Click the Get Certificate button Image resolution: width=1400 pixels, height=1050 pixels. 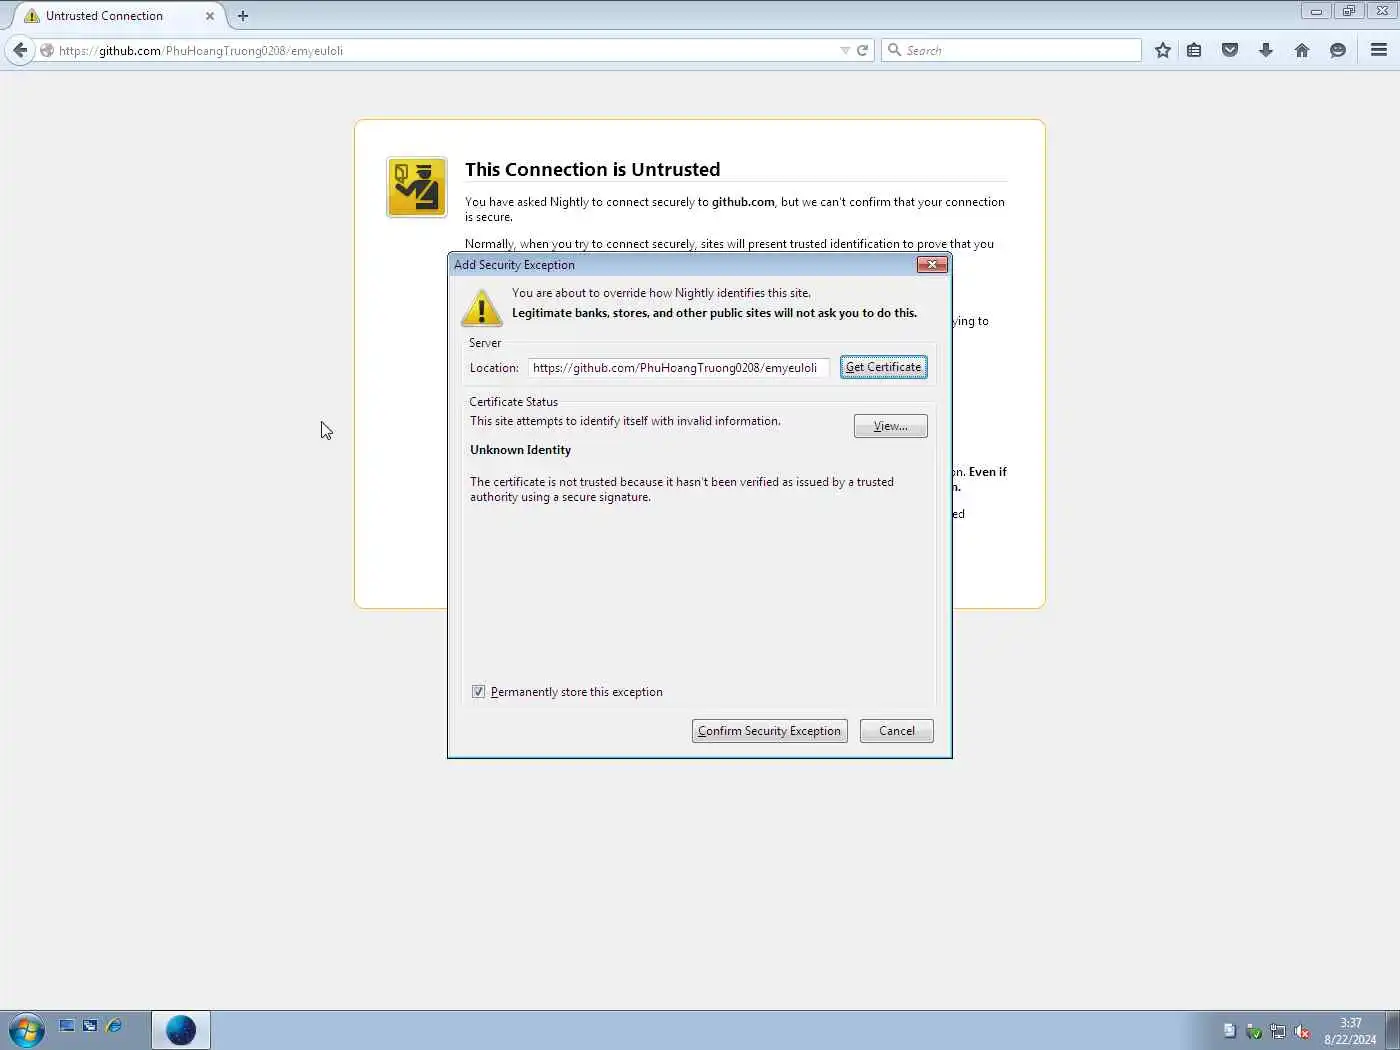coord(884,367)
